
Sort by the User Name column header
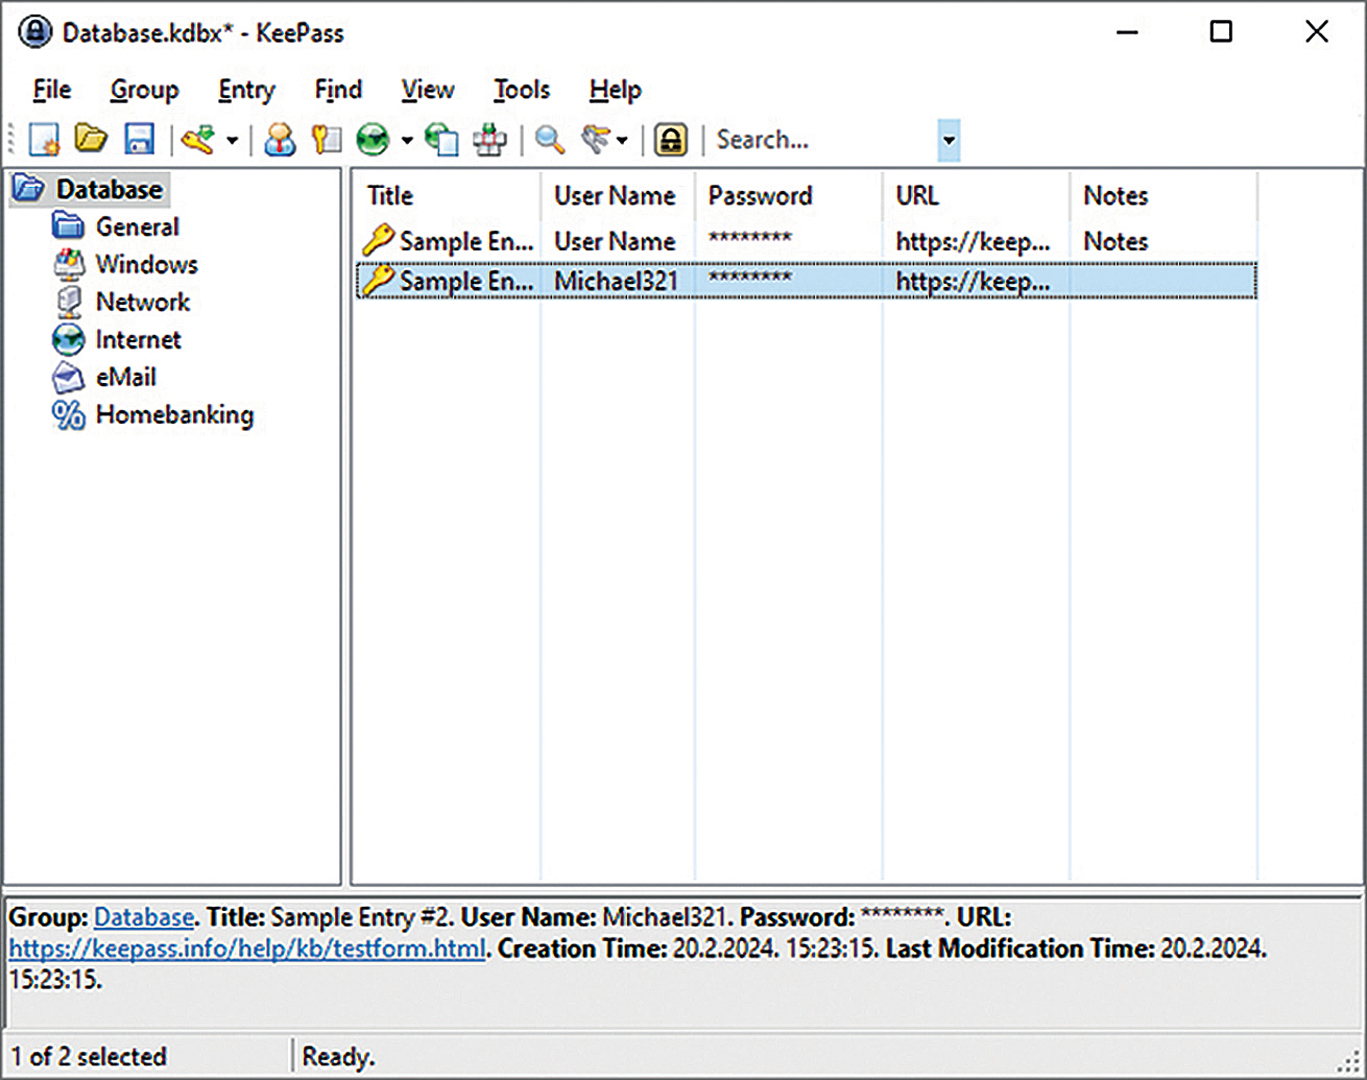tap(618, 196)
